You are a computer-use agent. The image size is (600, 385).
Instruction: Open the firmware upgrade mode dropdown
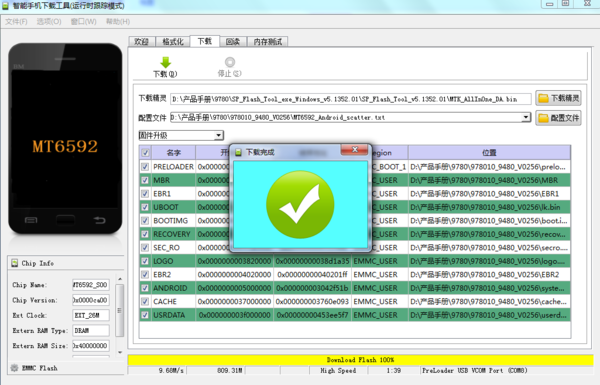click(218, 135)
